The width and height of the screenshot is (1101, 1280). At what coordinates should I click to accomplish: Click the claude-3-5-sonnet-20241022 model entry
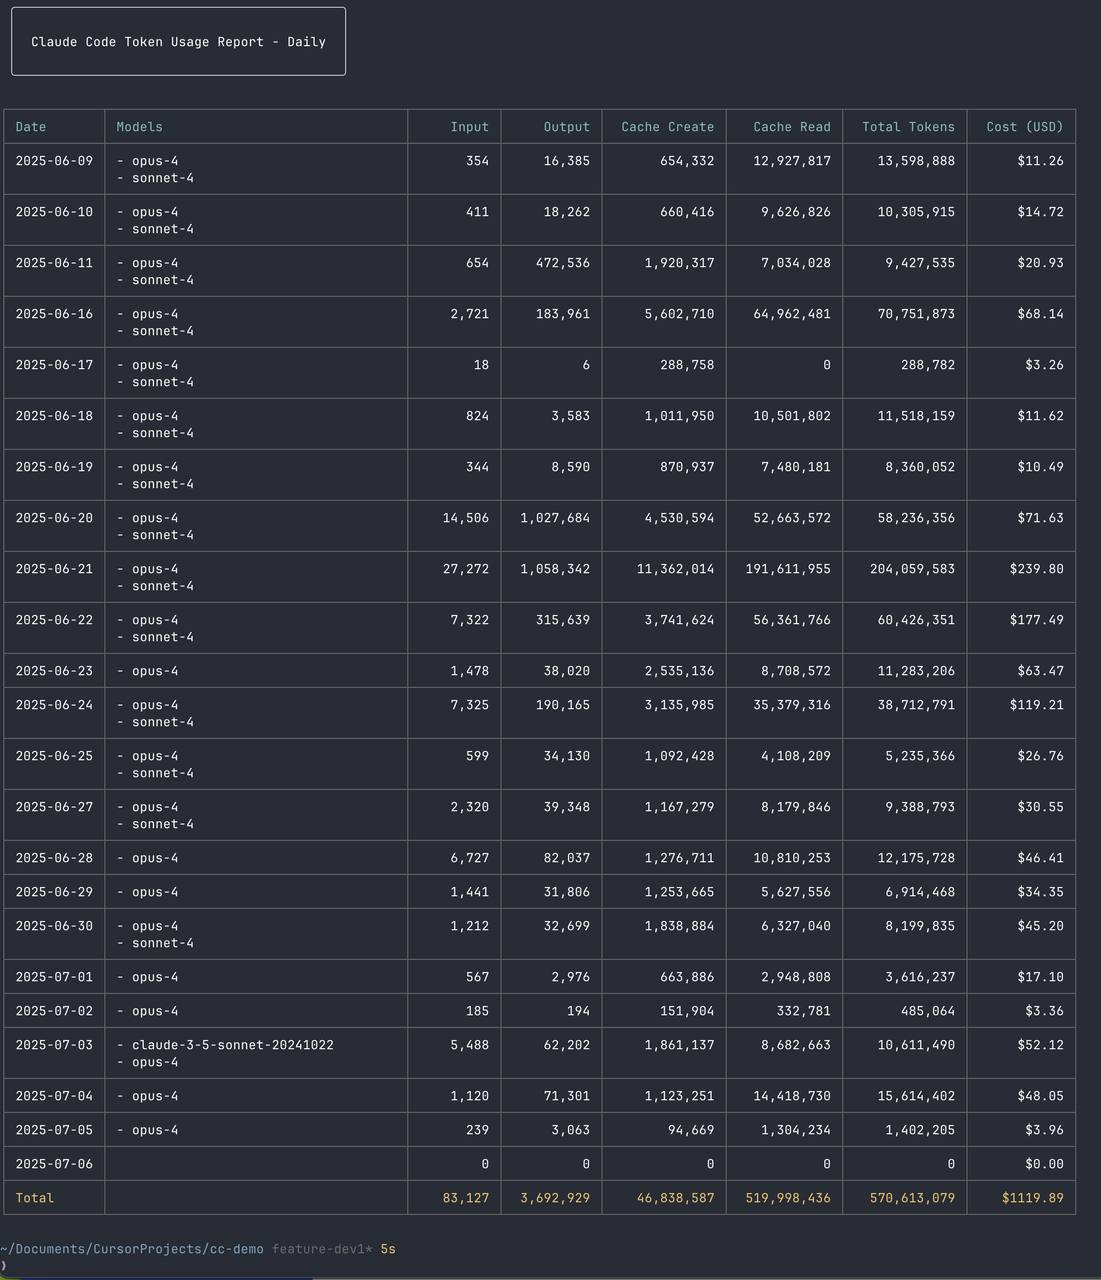(232, 1045)
